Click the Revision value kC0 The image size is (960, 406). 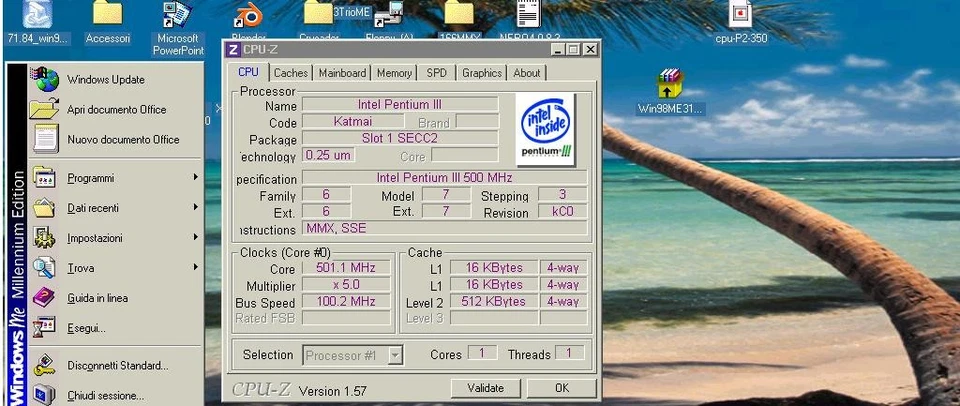coord(562,212)
